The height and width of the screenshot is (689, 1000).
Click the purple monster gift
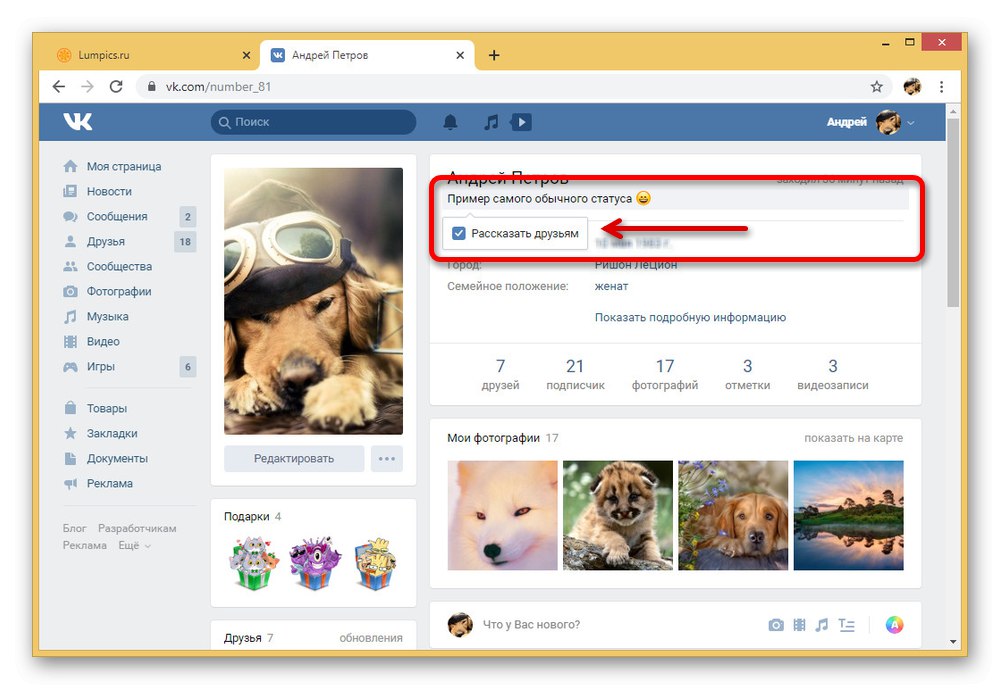pos(314,563)
